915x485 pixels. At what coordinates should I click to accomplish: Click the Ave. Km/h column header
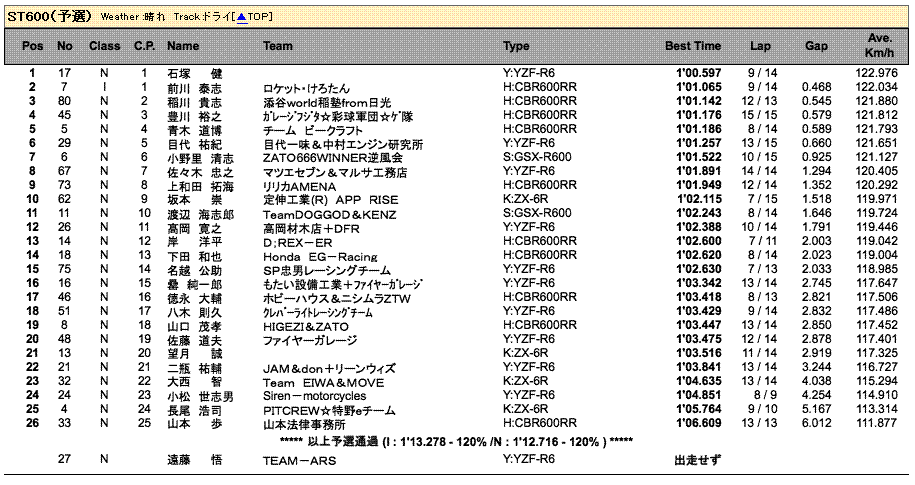coord(879,45)
